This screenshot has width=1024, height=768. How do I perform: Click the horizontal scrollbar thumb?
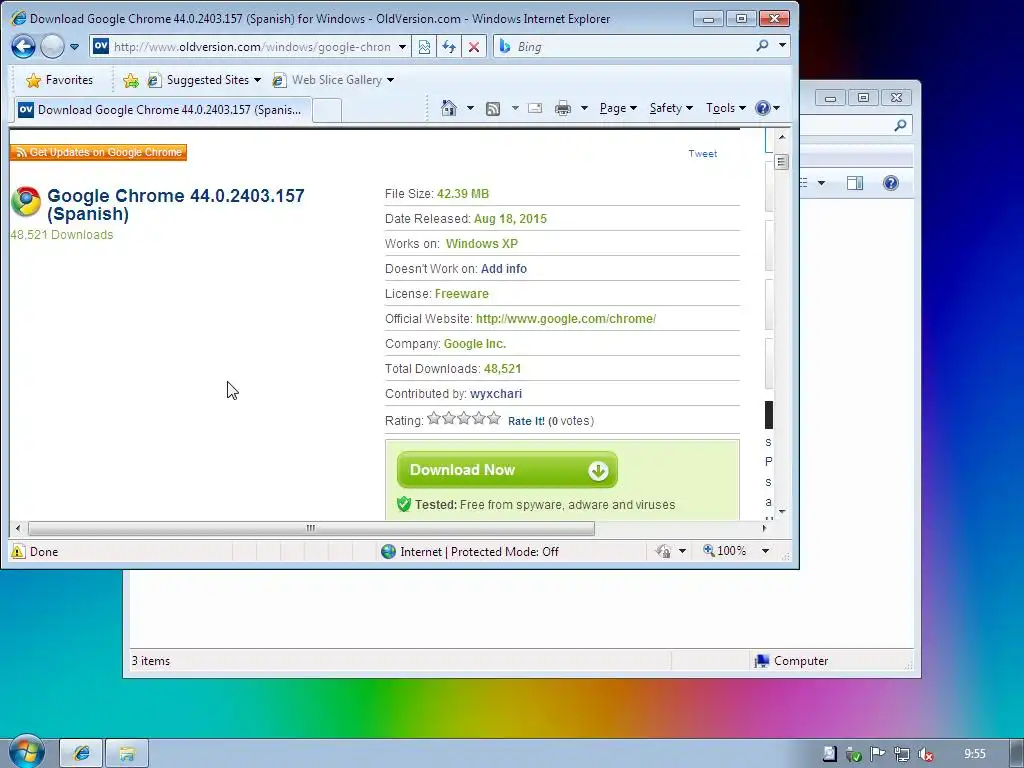pos(311,528)
